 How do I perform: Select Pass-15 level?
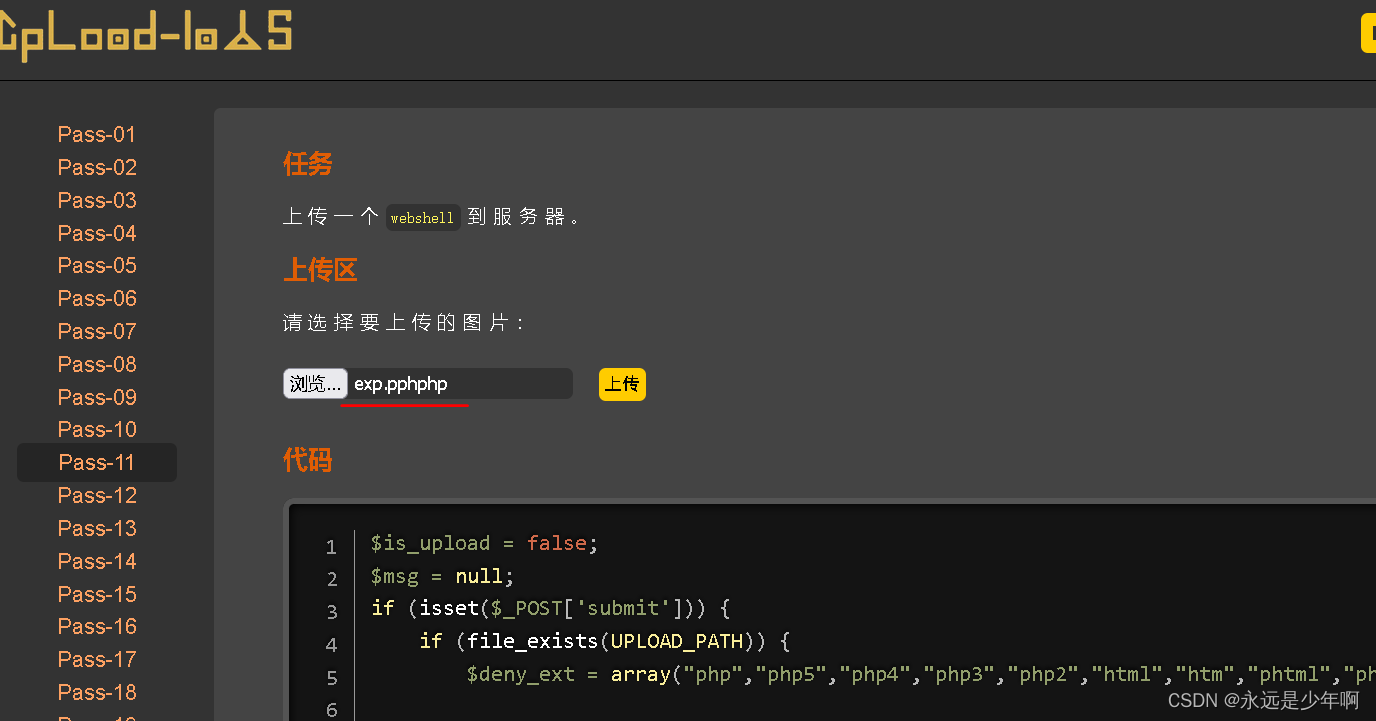(x=97, y=594)
